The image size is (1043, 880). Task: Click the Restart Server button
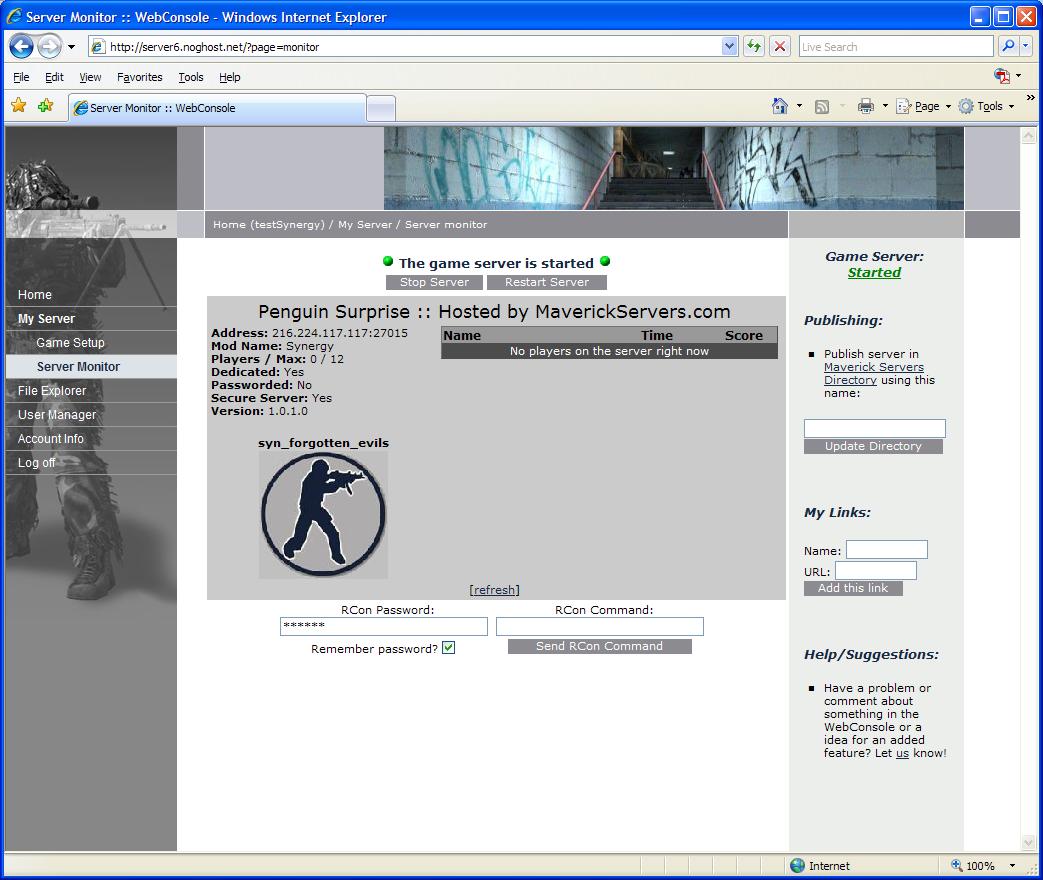tap(547, 282)
